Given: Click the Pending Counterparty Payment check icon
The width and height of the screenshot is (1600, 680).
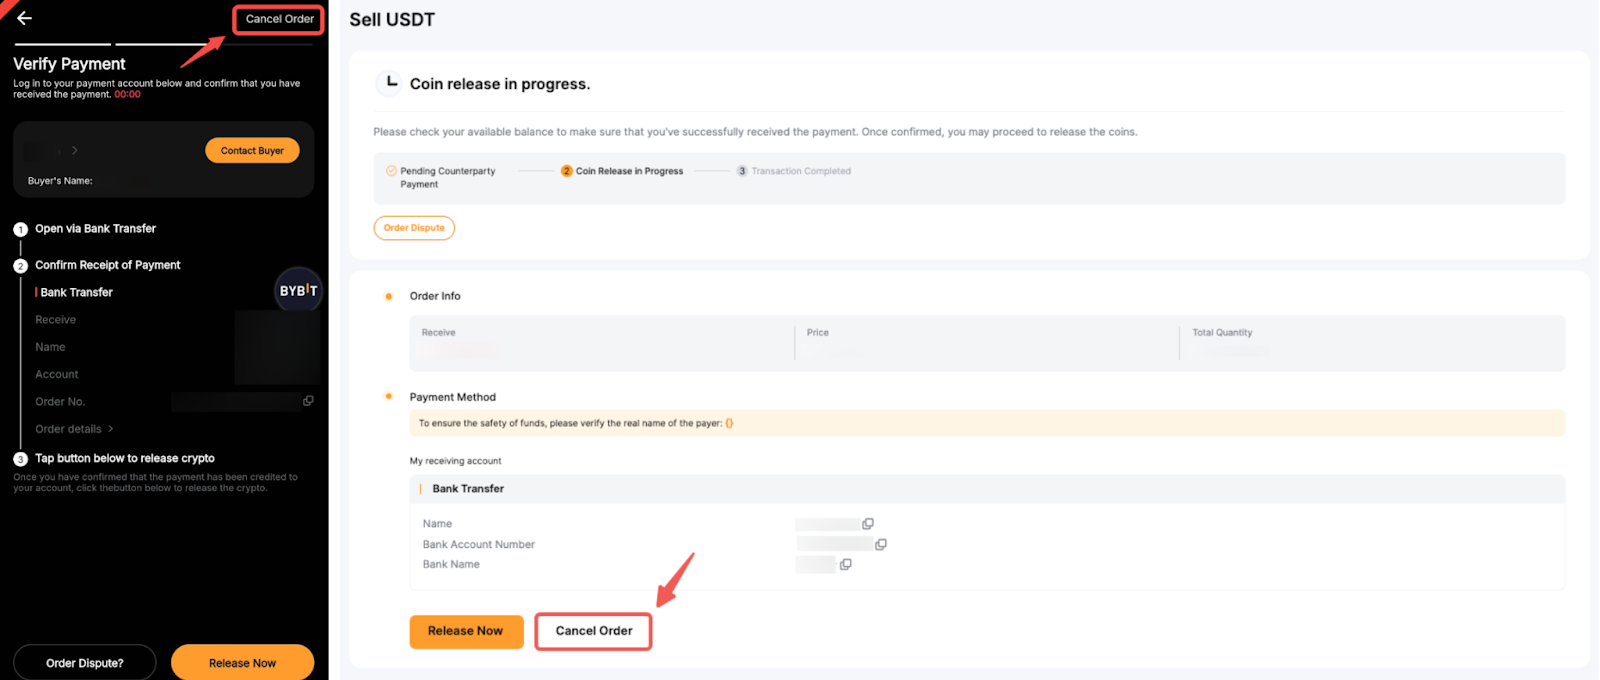Looking at the screenshot, I should 391,171.
